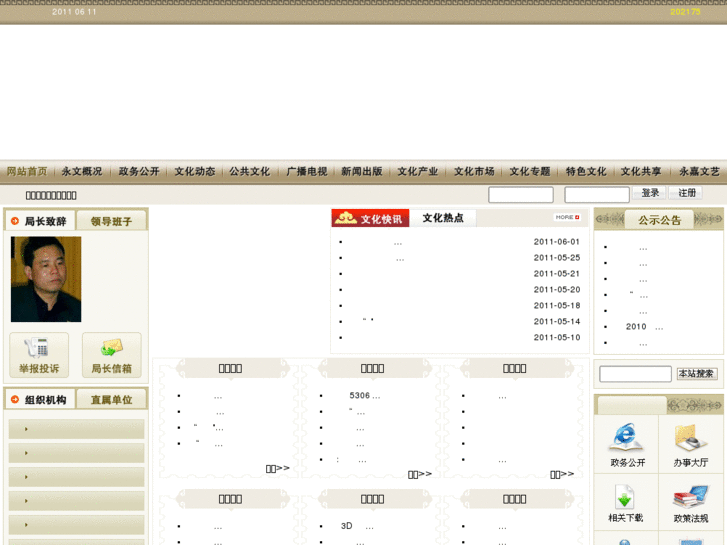Open list item starting with 5306
The width and height of the screenshot is (727, 545).
click(x=365, y=396)
